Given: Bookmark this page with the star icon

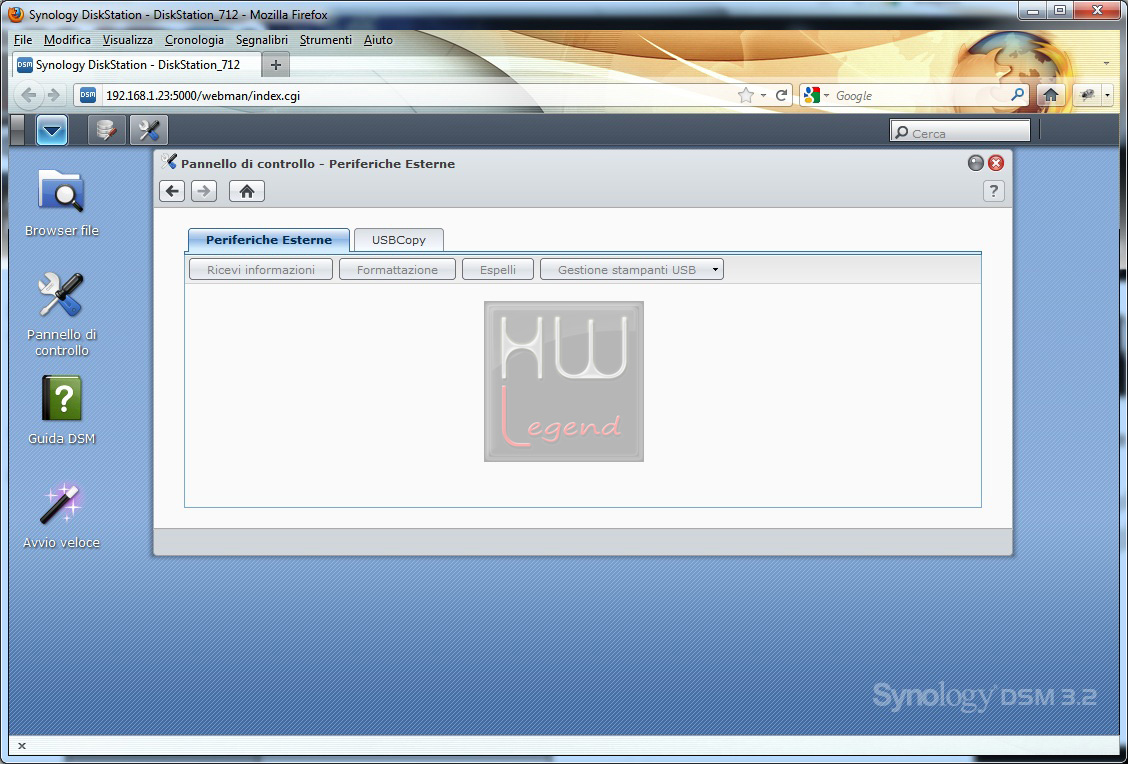Looking at the screenshot, I should 746,95.
